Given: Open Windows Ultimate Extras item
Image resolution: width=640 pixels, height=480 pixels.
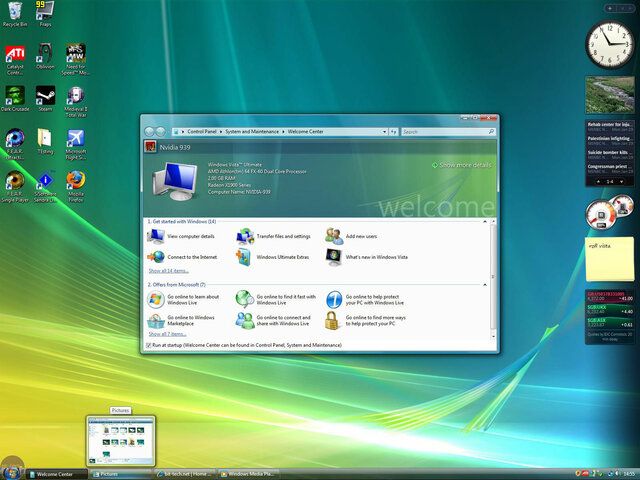Looking at the screenshot, I should 273,257.
